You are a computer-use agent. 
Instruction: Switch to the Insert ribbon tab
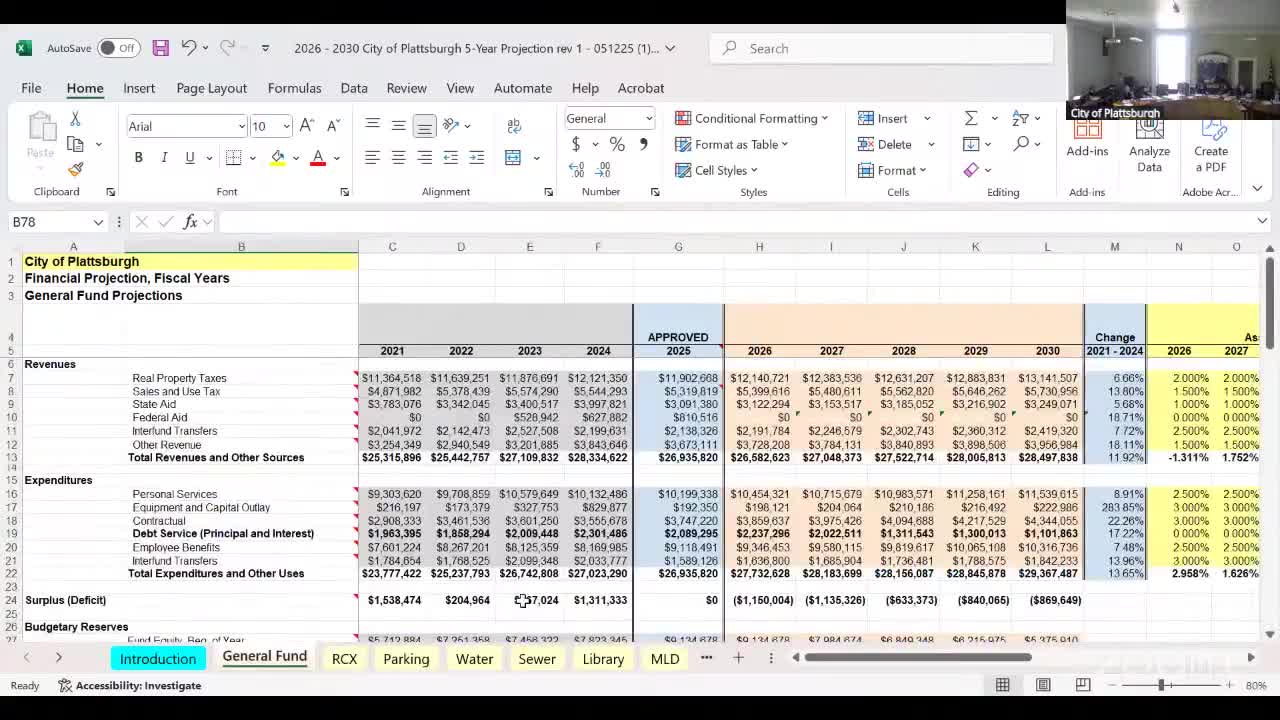[139, 88]
